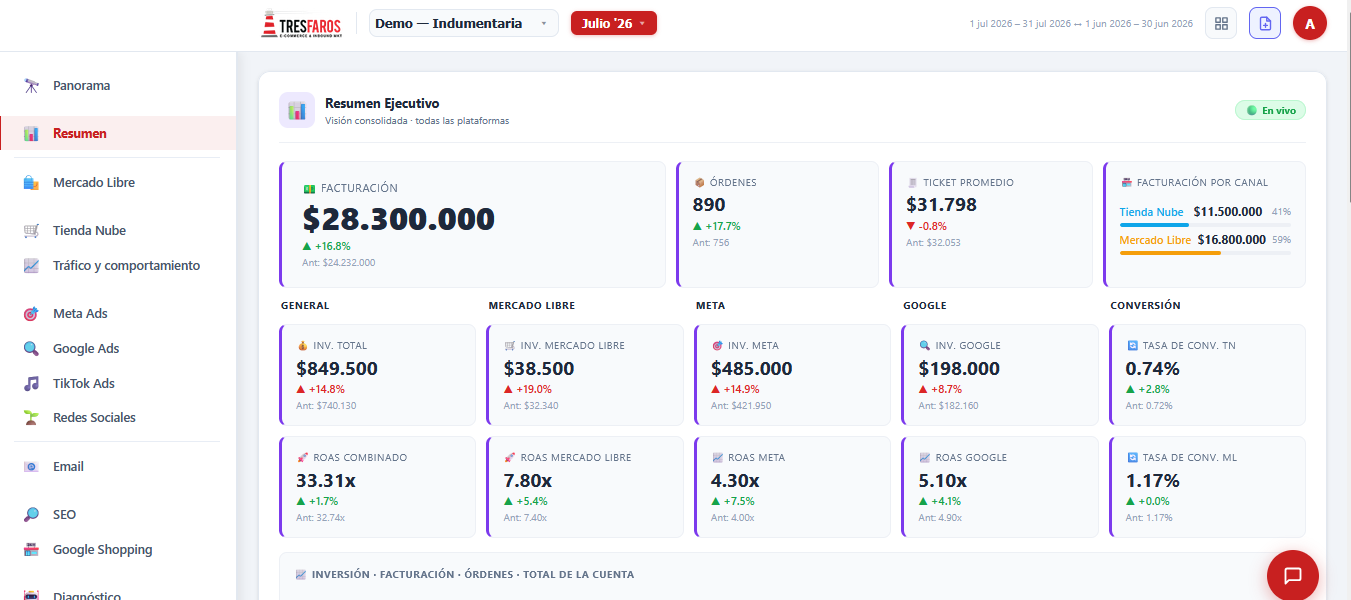
Task: Click the Mercado Libre shopping bag icon
Action: click(32, 183)
